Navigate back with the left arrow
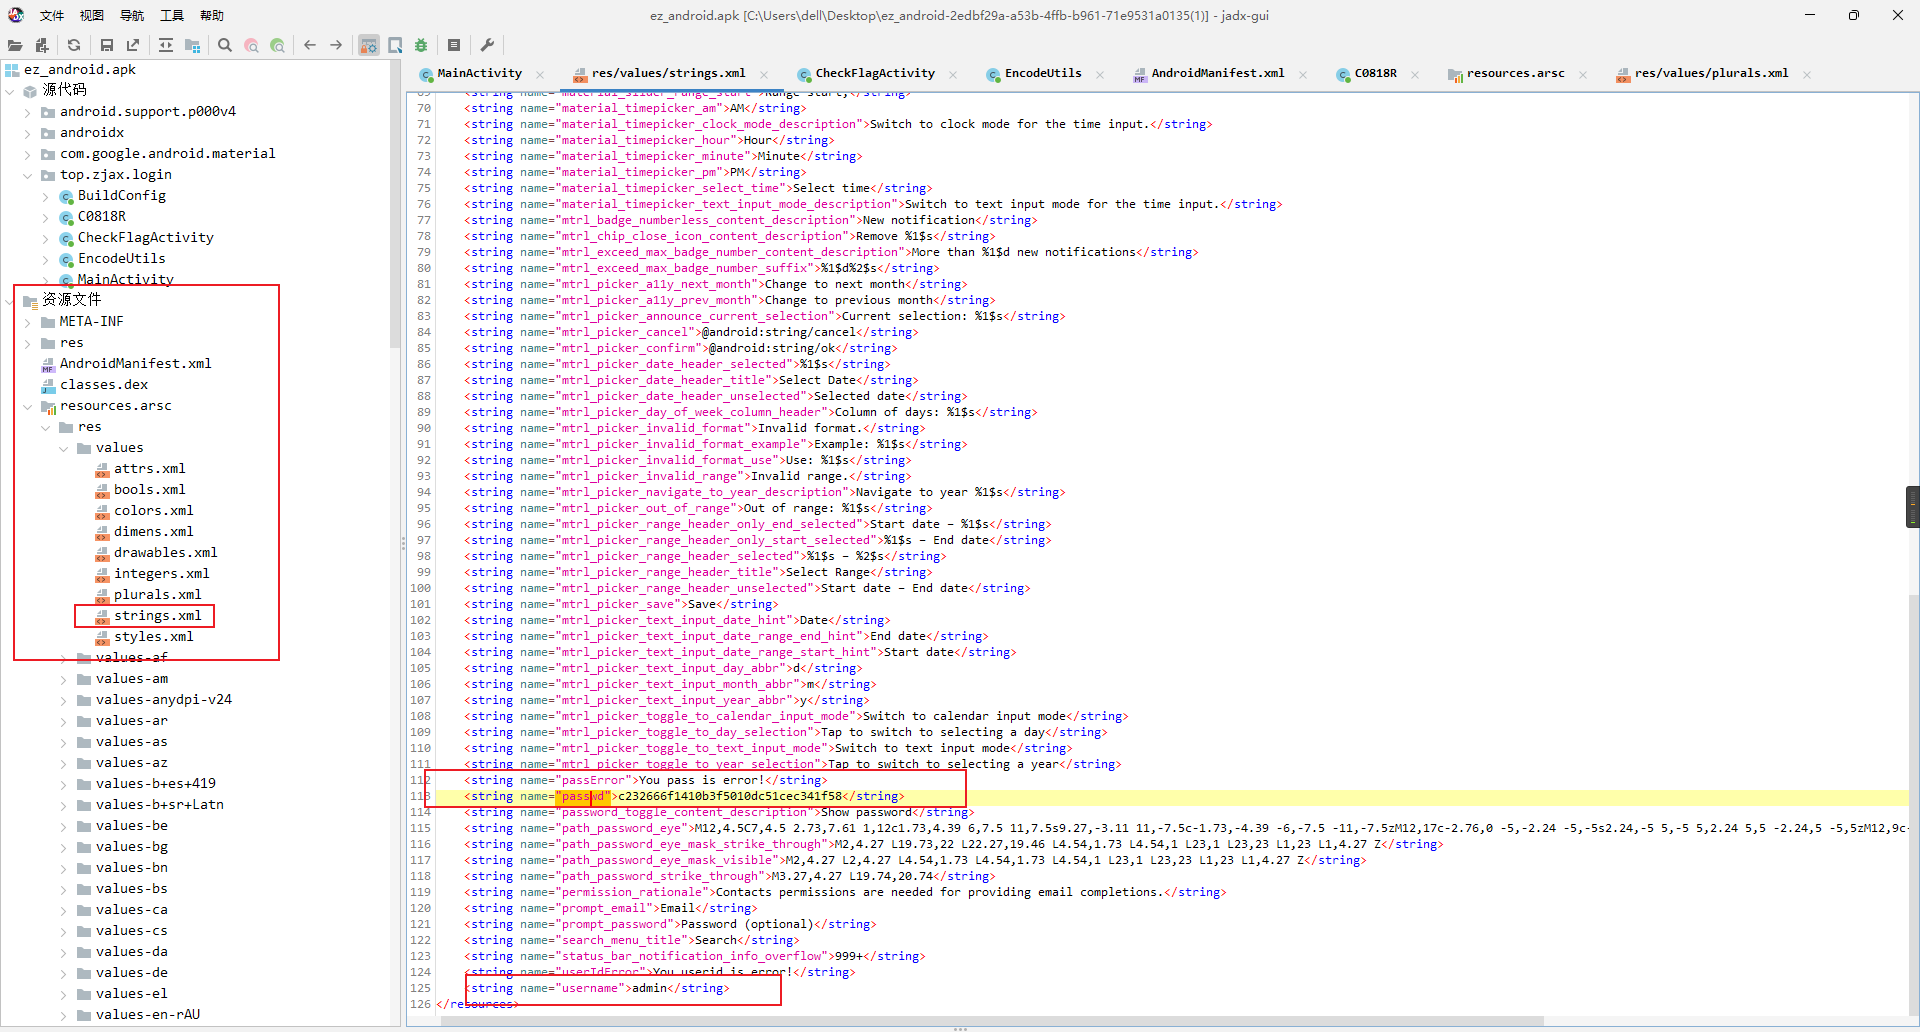Viewport: 1920px width, 1032px height. (310, 45)
